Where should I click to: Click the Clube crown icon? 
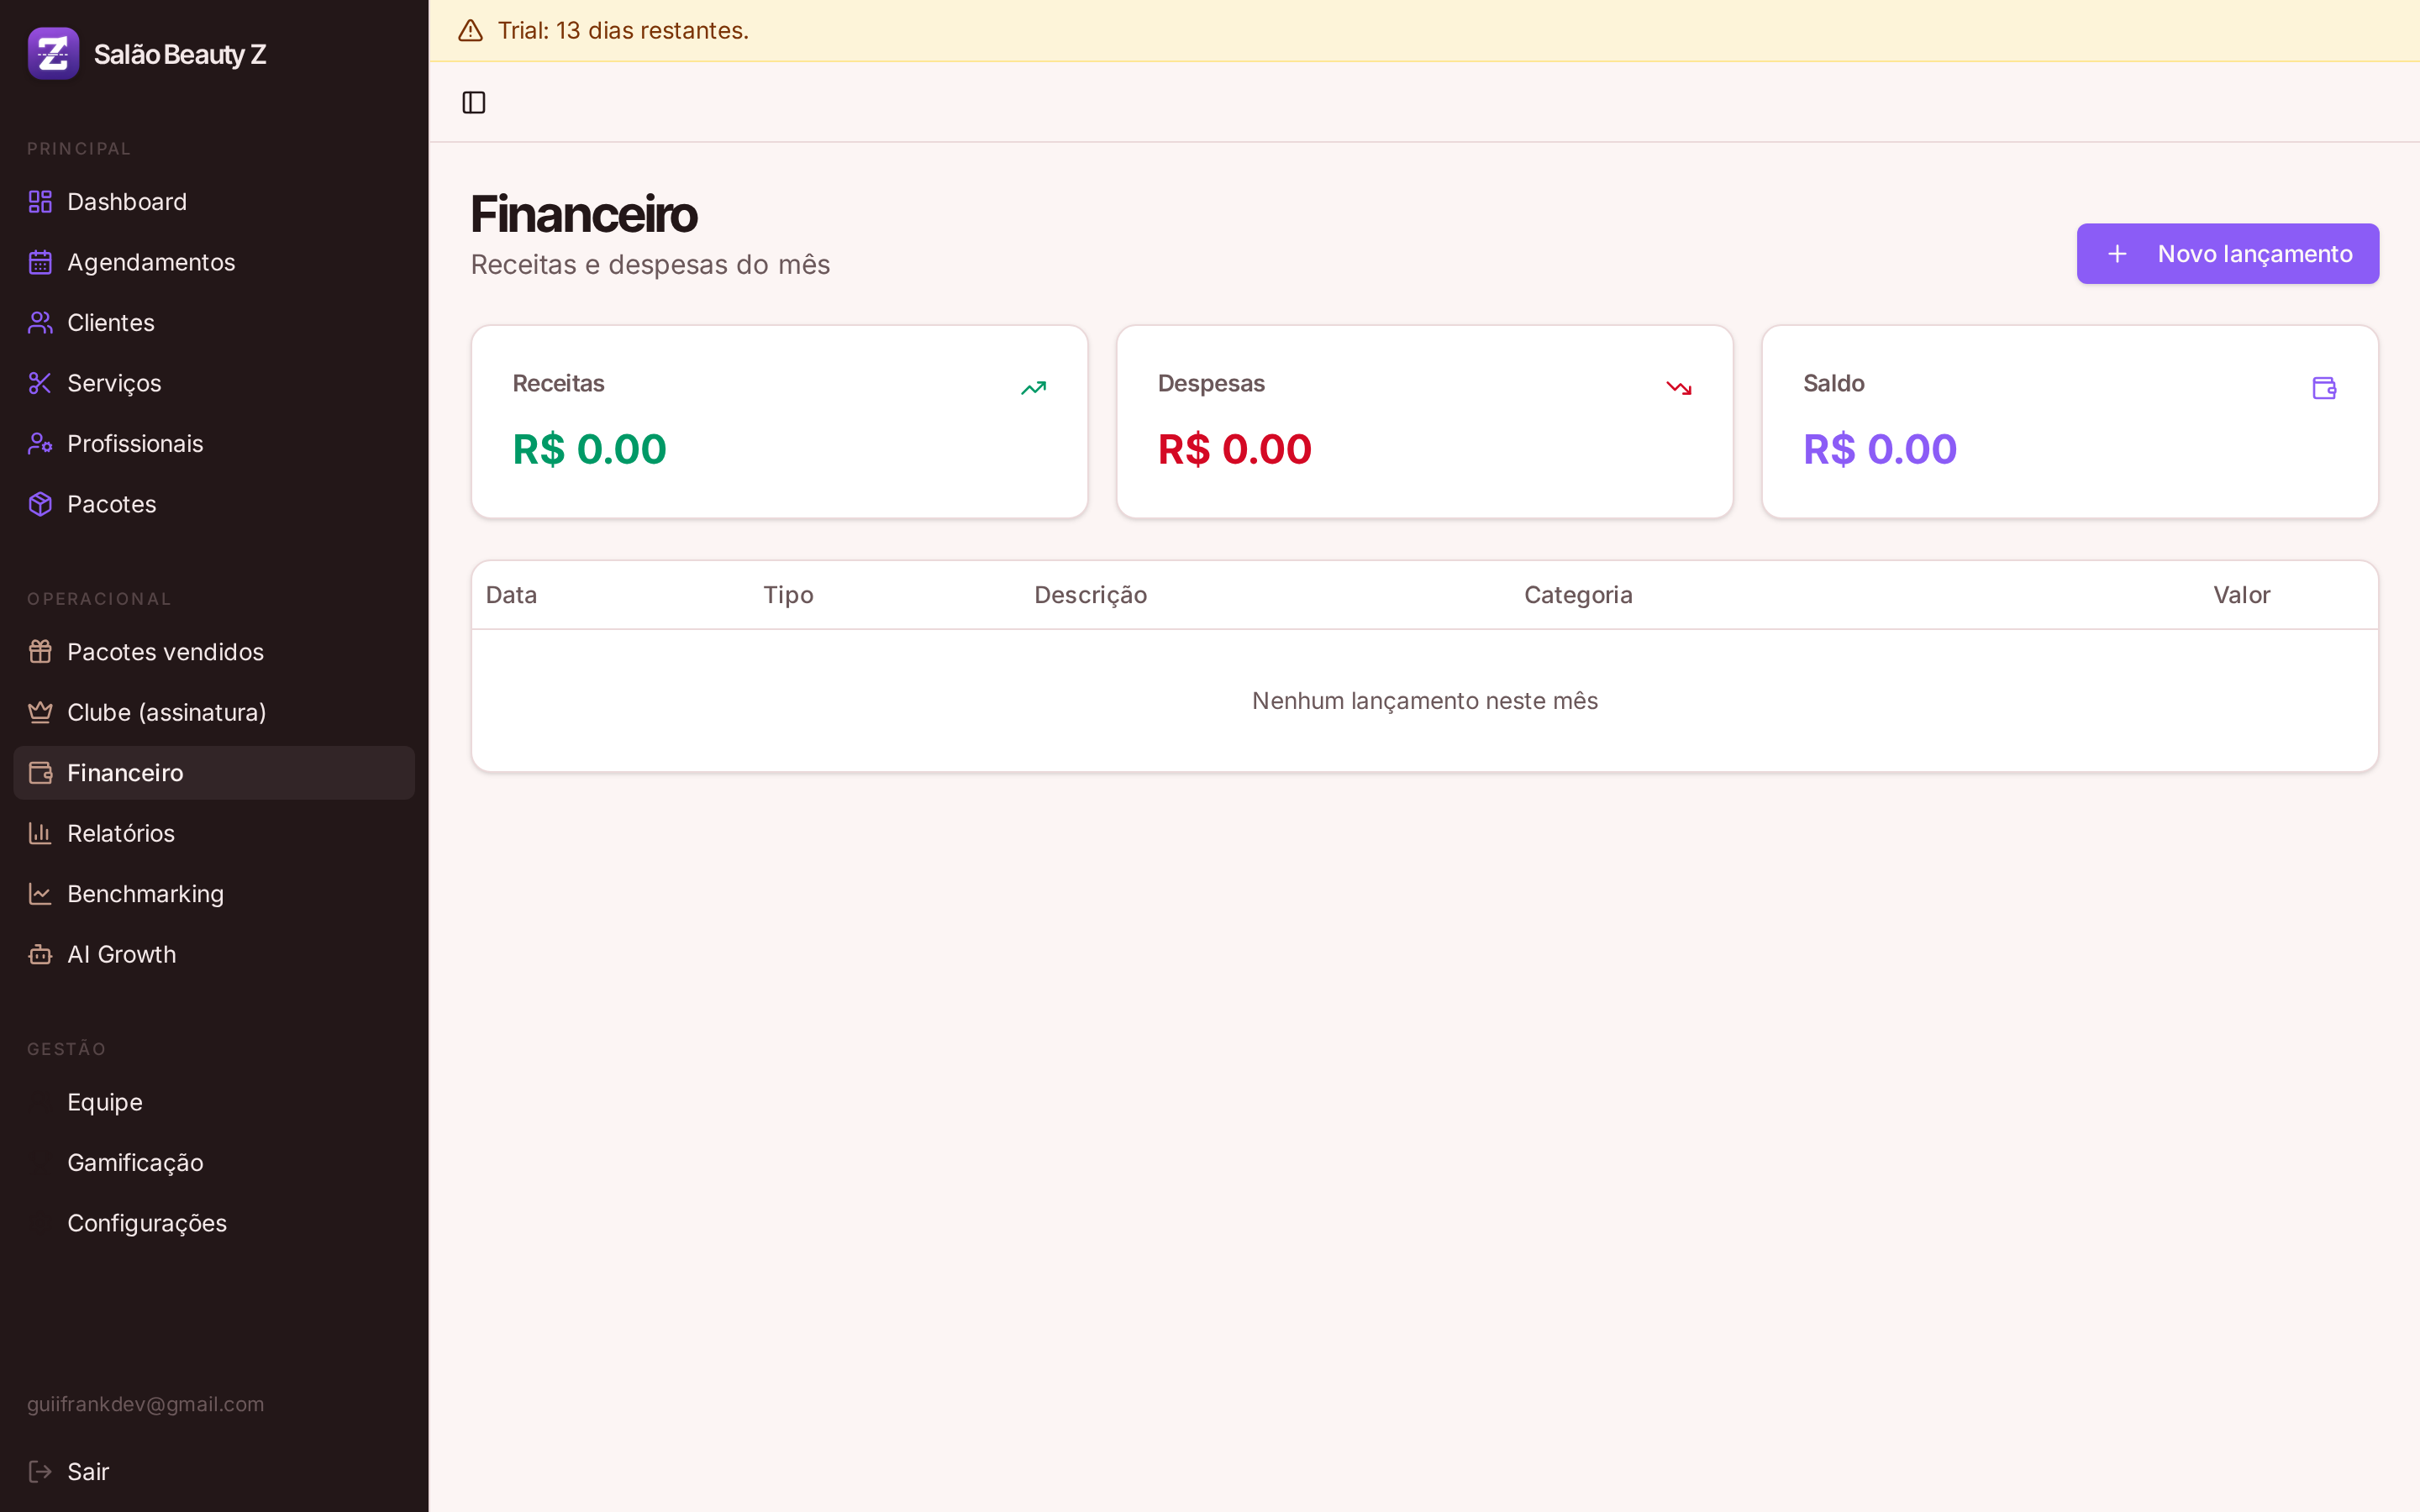click(40, 712)
